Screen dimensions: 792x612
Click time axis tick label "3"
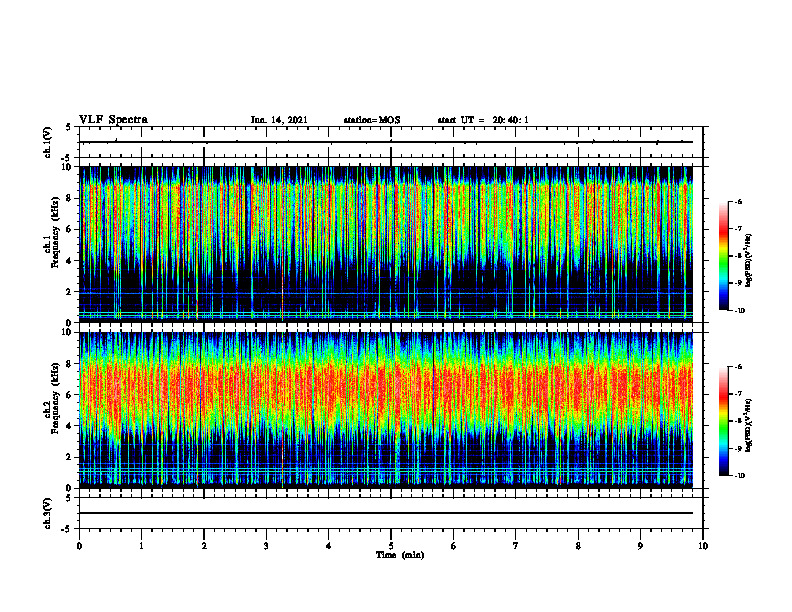[x=266, y=546]
